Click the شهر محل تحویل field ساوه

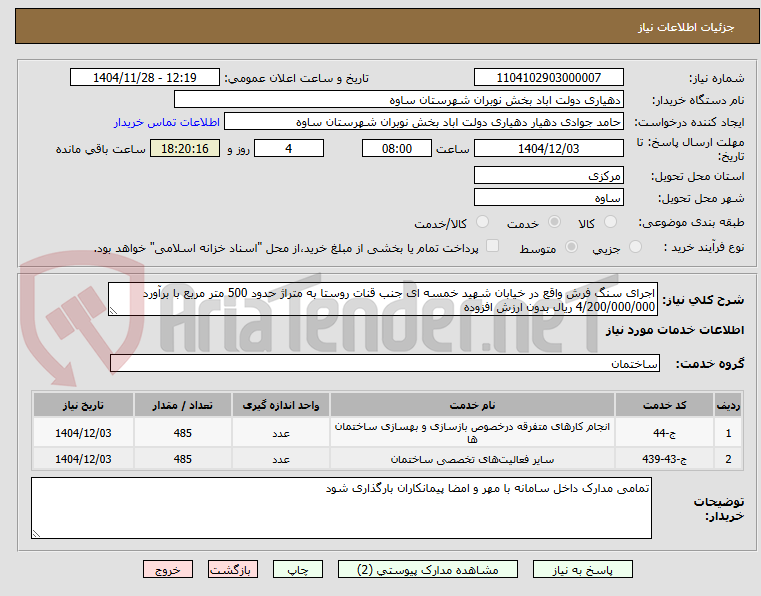click(548, 198)
